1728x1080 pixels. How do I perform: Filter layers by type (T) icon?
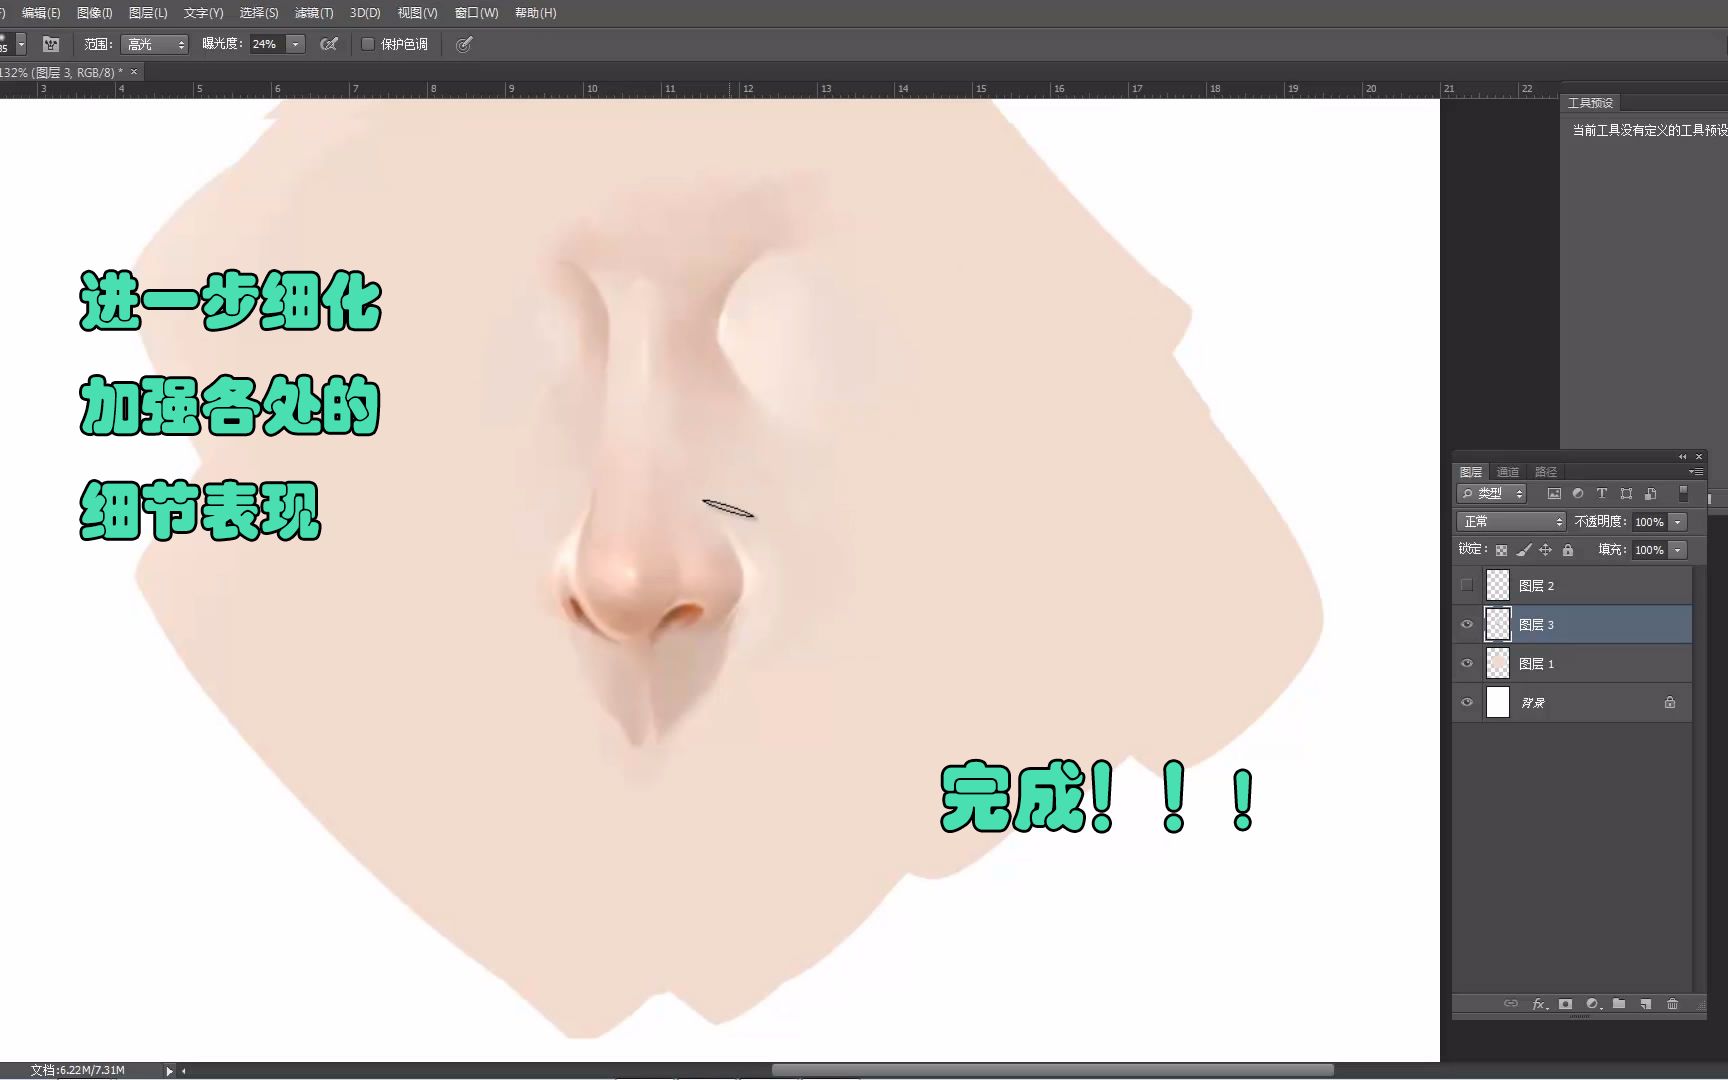click(x=1602, y=493)
